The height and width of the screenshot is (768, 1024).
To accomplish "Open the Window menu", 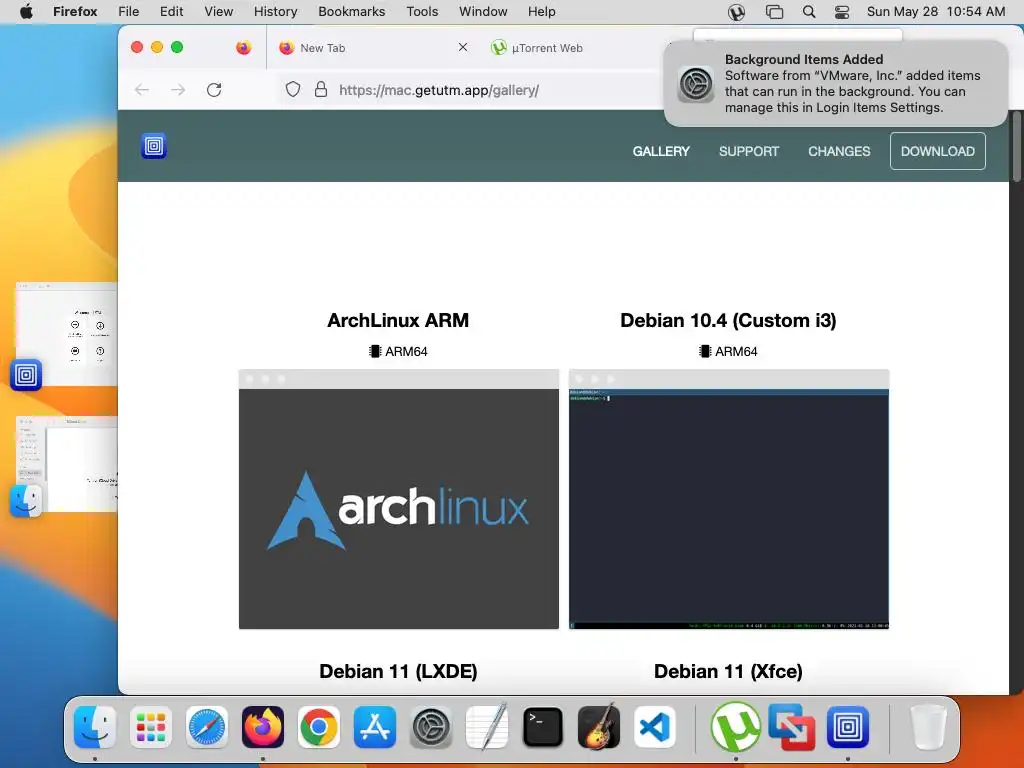I will 483,11.
